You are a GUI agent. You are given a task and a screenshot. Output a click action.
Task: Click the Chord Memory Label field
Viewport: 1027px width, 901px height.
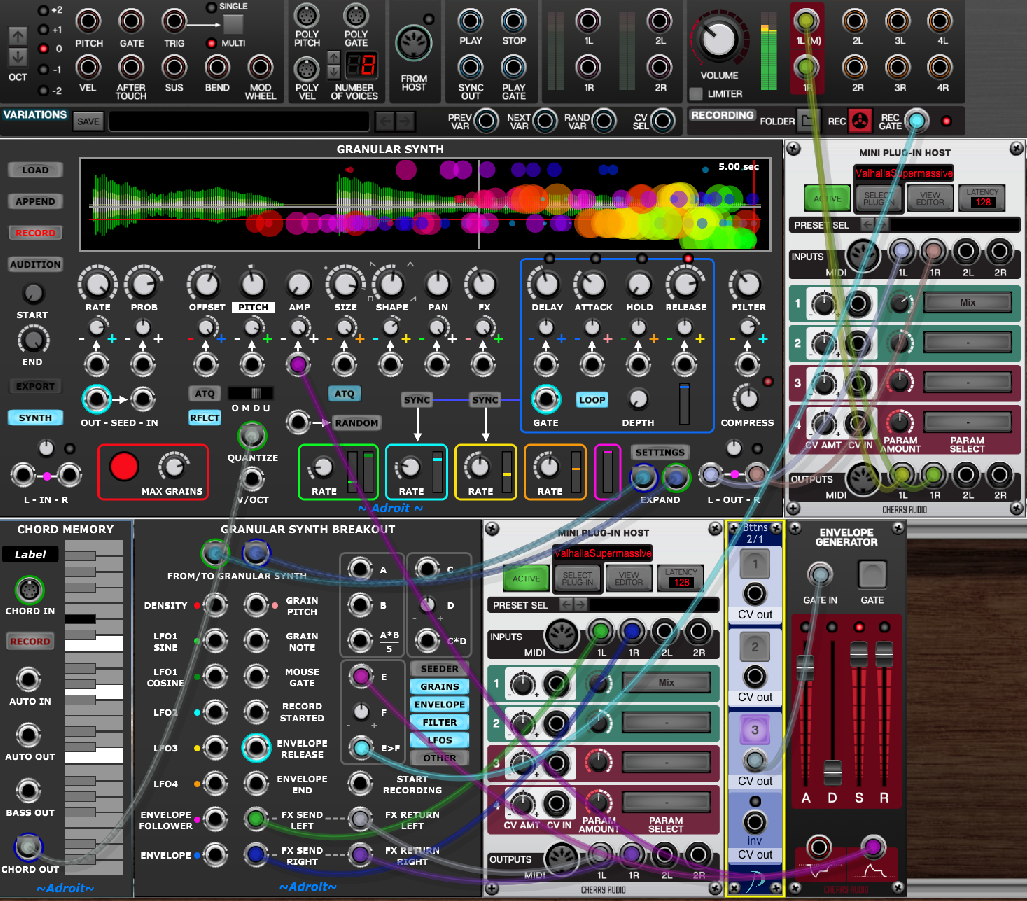[x=30, y=555]
